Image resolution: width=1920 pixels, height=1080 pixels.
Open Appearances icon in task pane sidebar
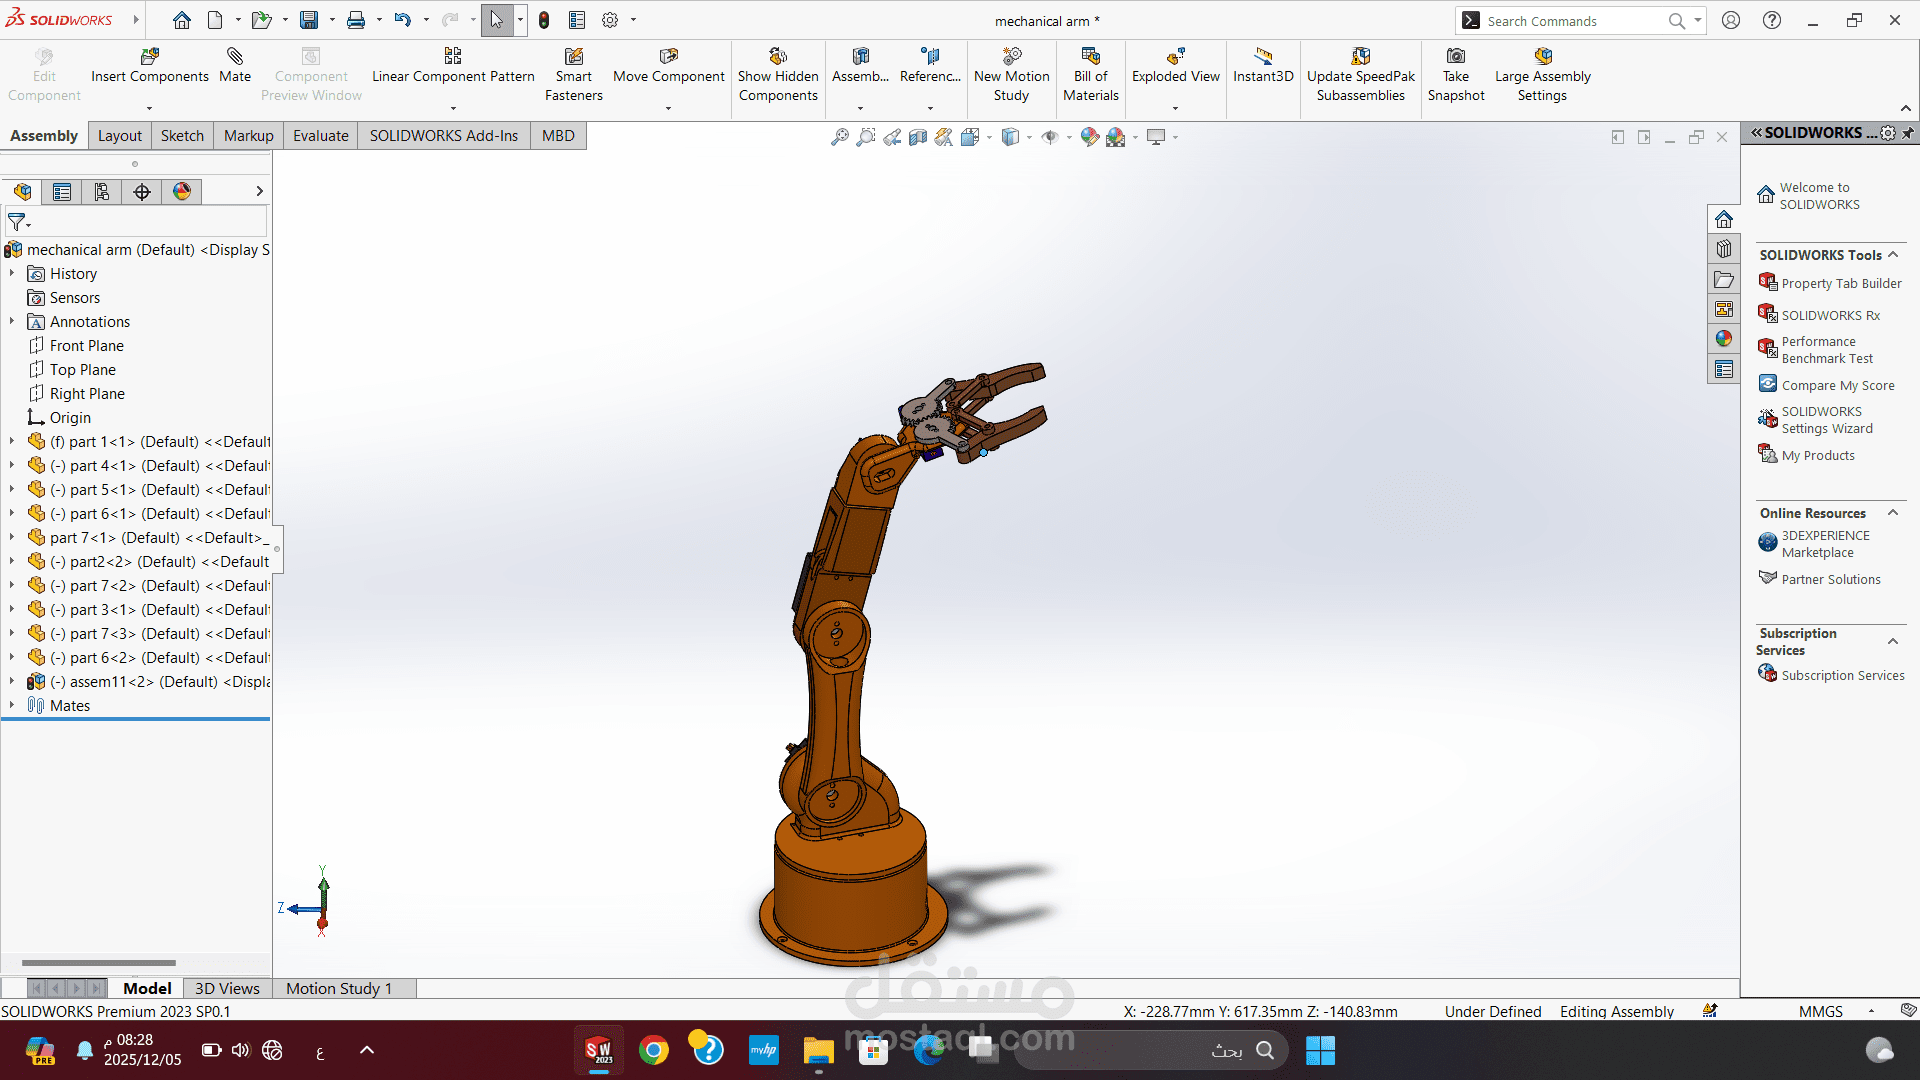[x=1724, y=339]
